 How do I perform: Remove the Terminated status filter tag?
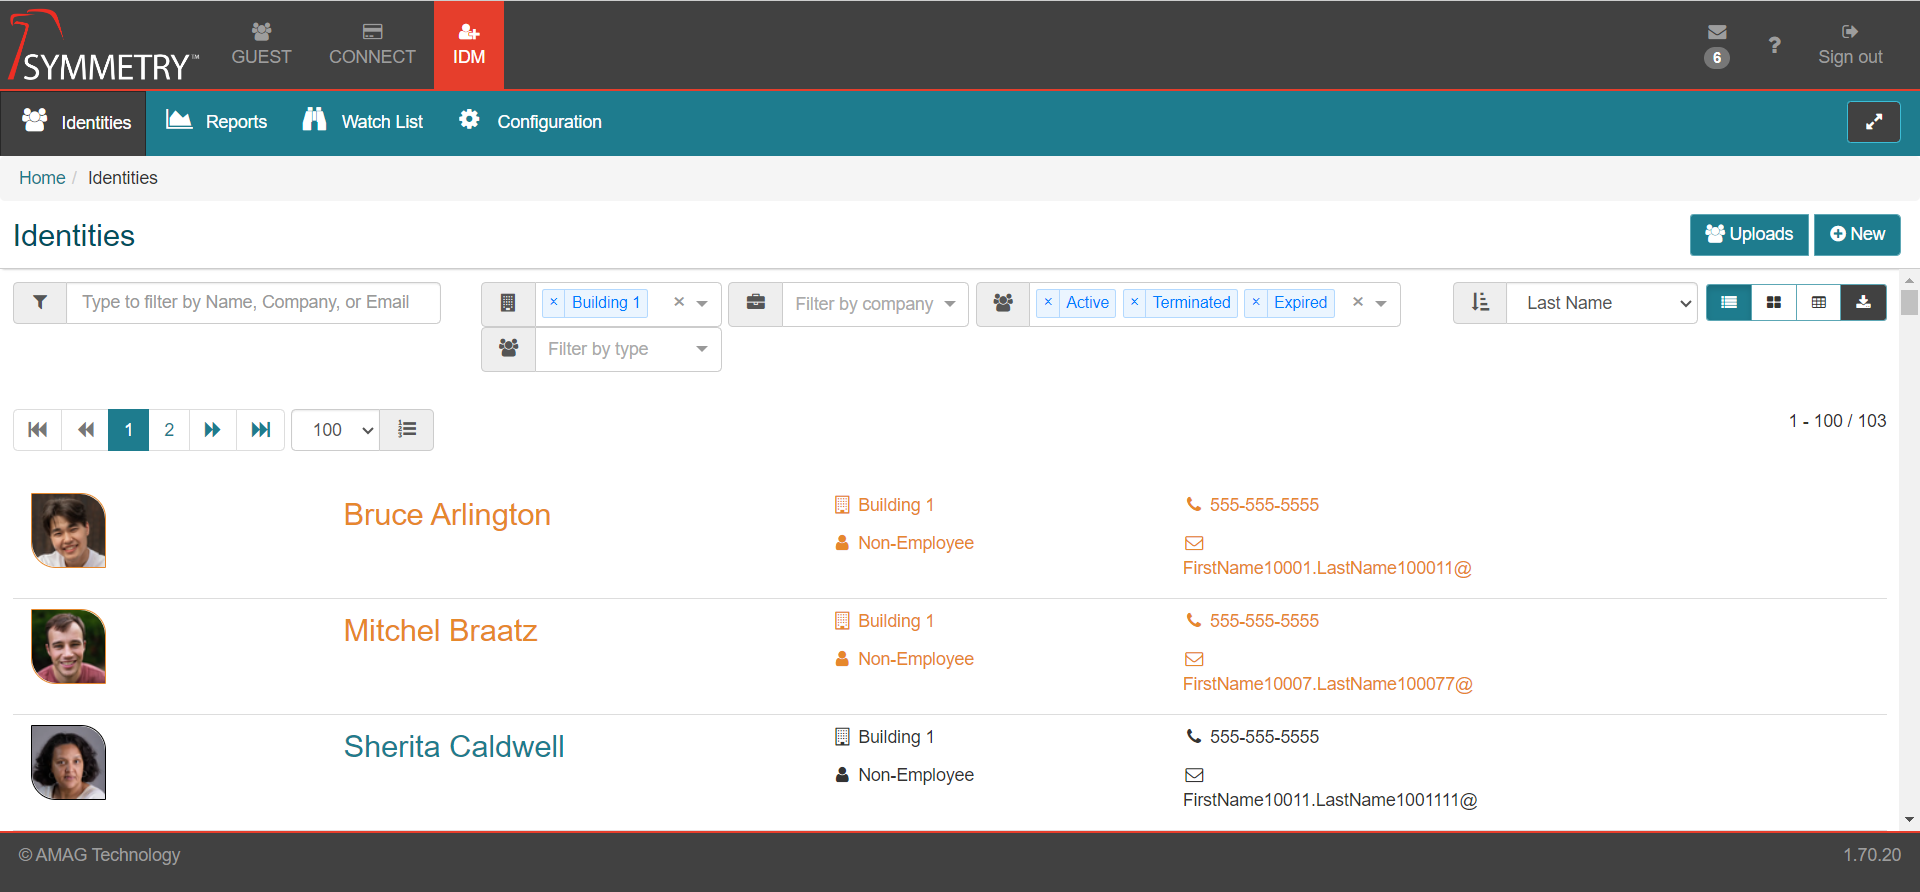click(1134, 302)
